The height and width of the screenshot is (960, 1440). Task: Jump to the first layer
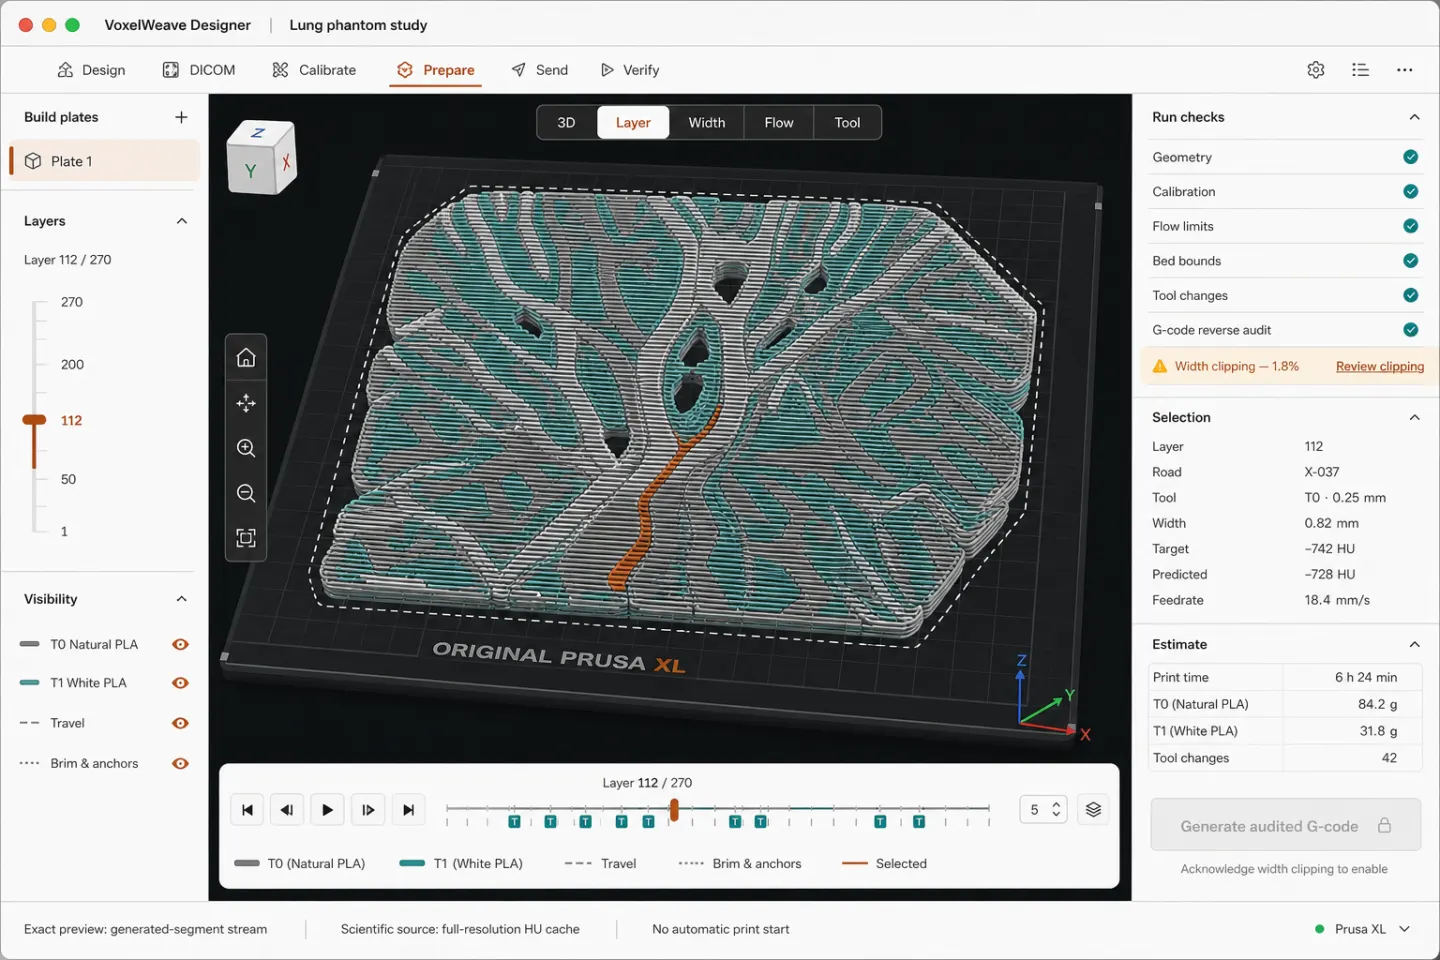(247, 810)
